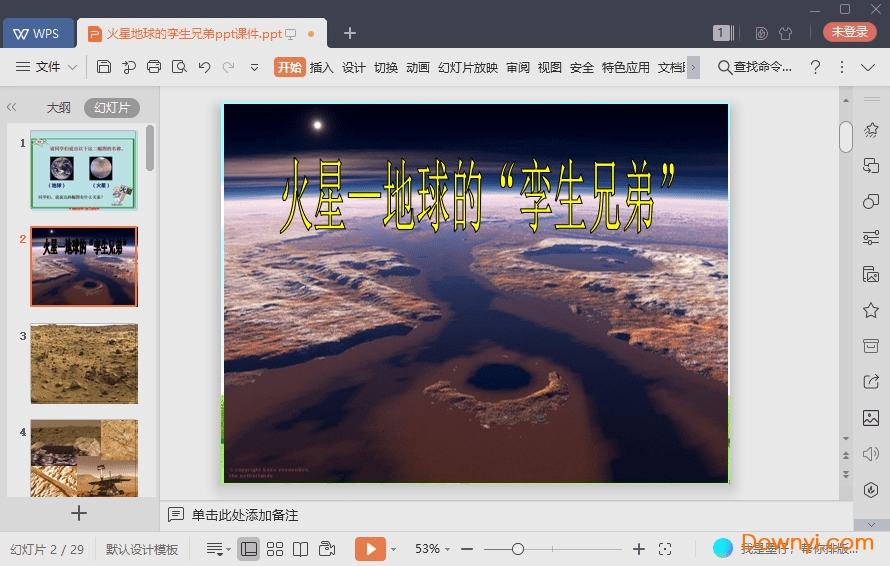Image resolution: width=890 pixels, height=566 pixels.
Task: Switch to 大纲 outline view
Action: pos(58,107)
